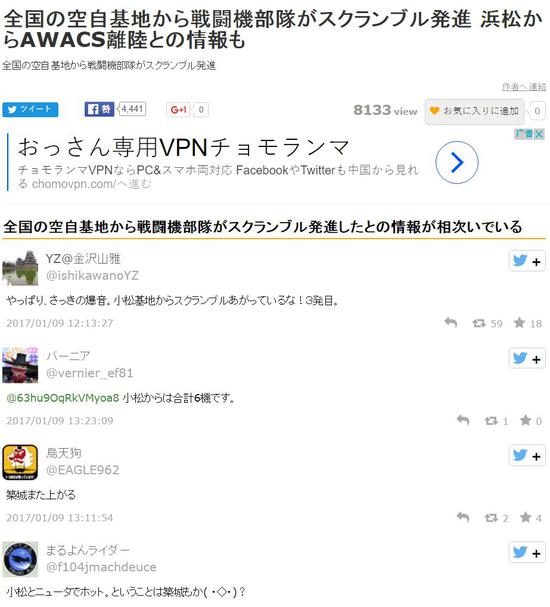Screen dimensions: 550x607
Task: Click the Google +1 button
Action: click(x=178, y=110)
